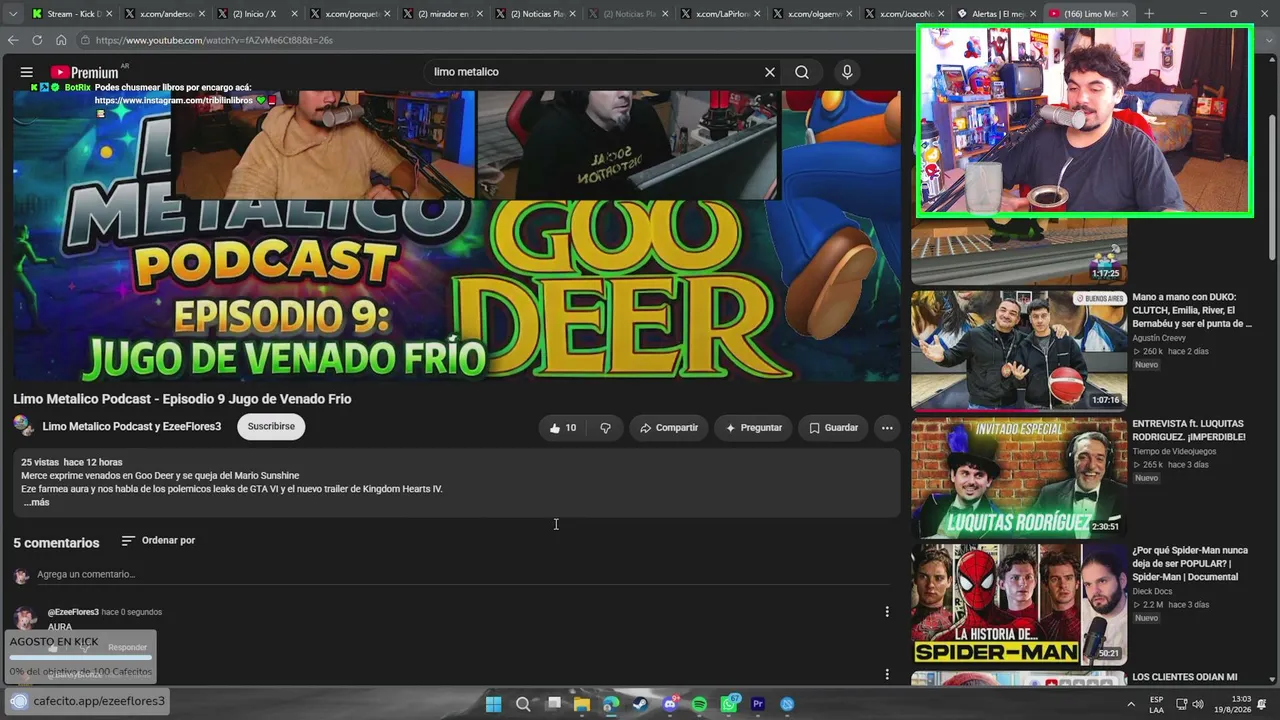Image resolution: width=1280 pixels, height=720 pixels.
Task: Reload the current page
Action: pos(37,40)
